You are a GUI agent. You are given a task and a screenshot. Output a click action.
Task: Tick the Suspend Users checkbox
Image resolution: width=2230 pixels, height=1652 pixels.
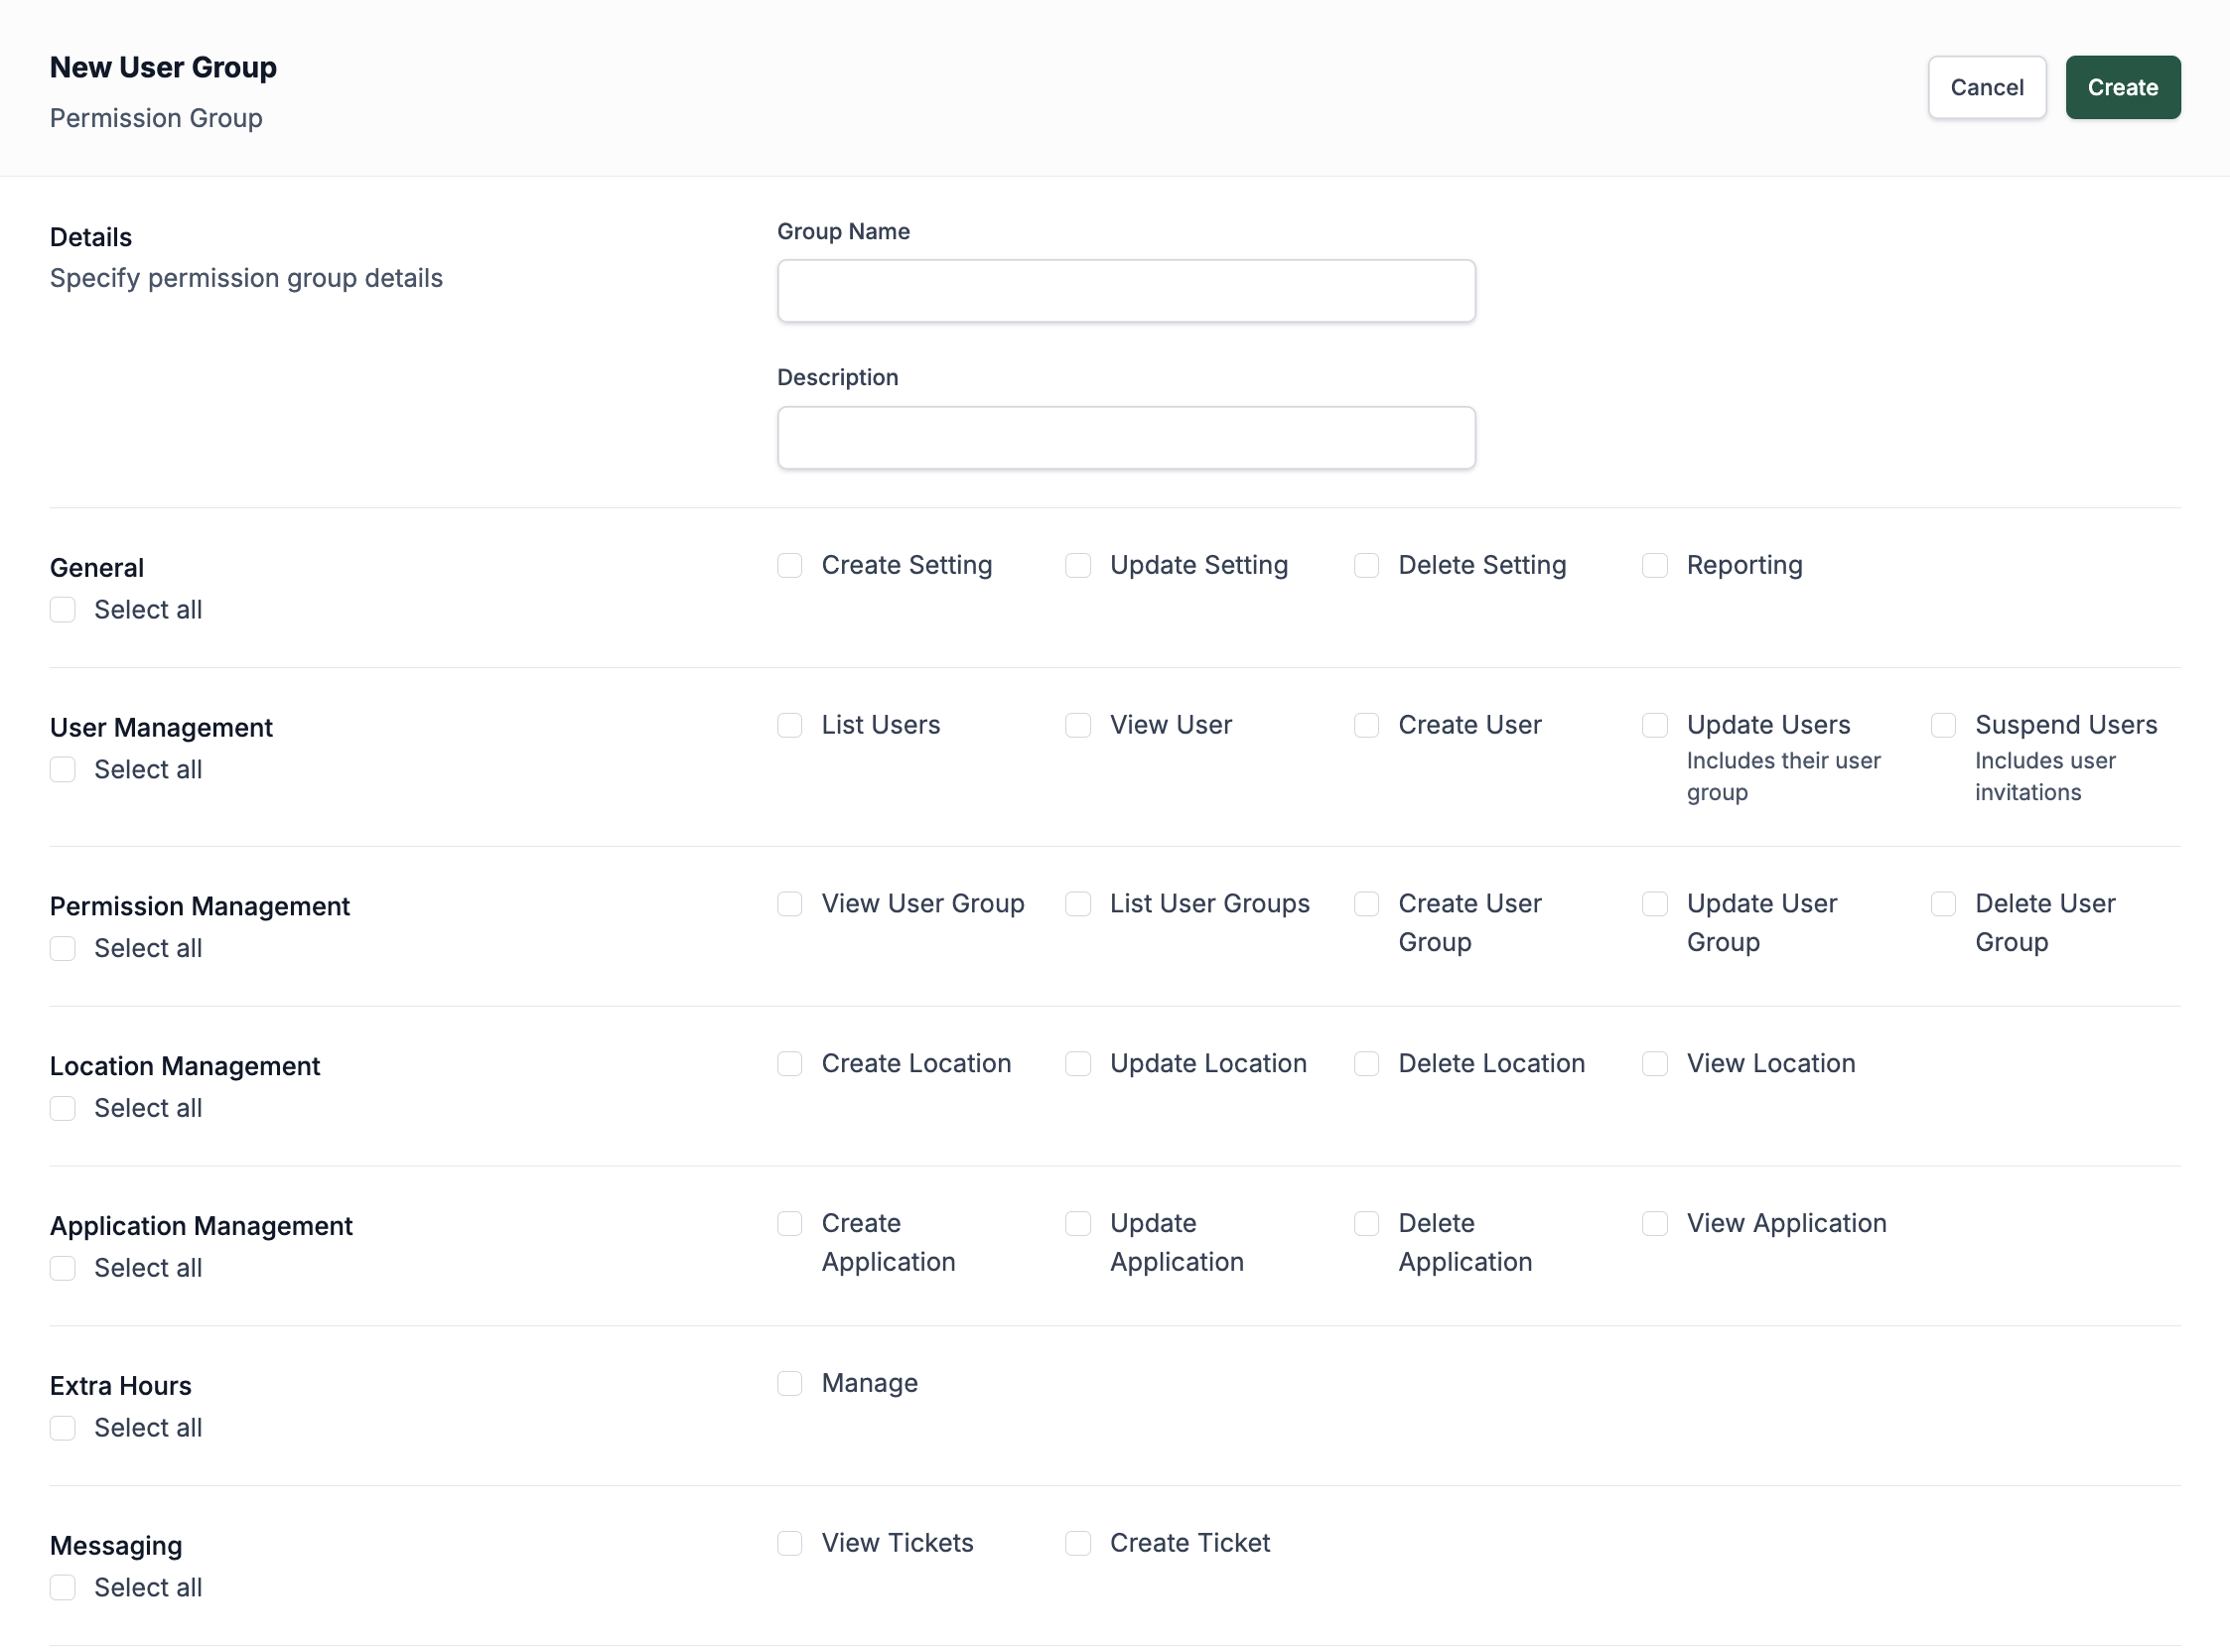(x=1943, y=725)
